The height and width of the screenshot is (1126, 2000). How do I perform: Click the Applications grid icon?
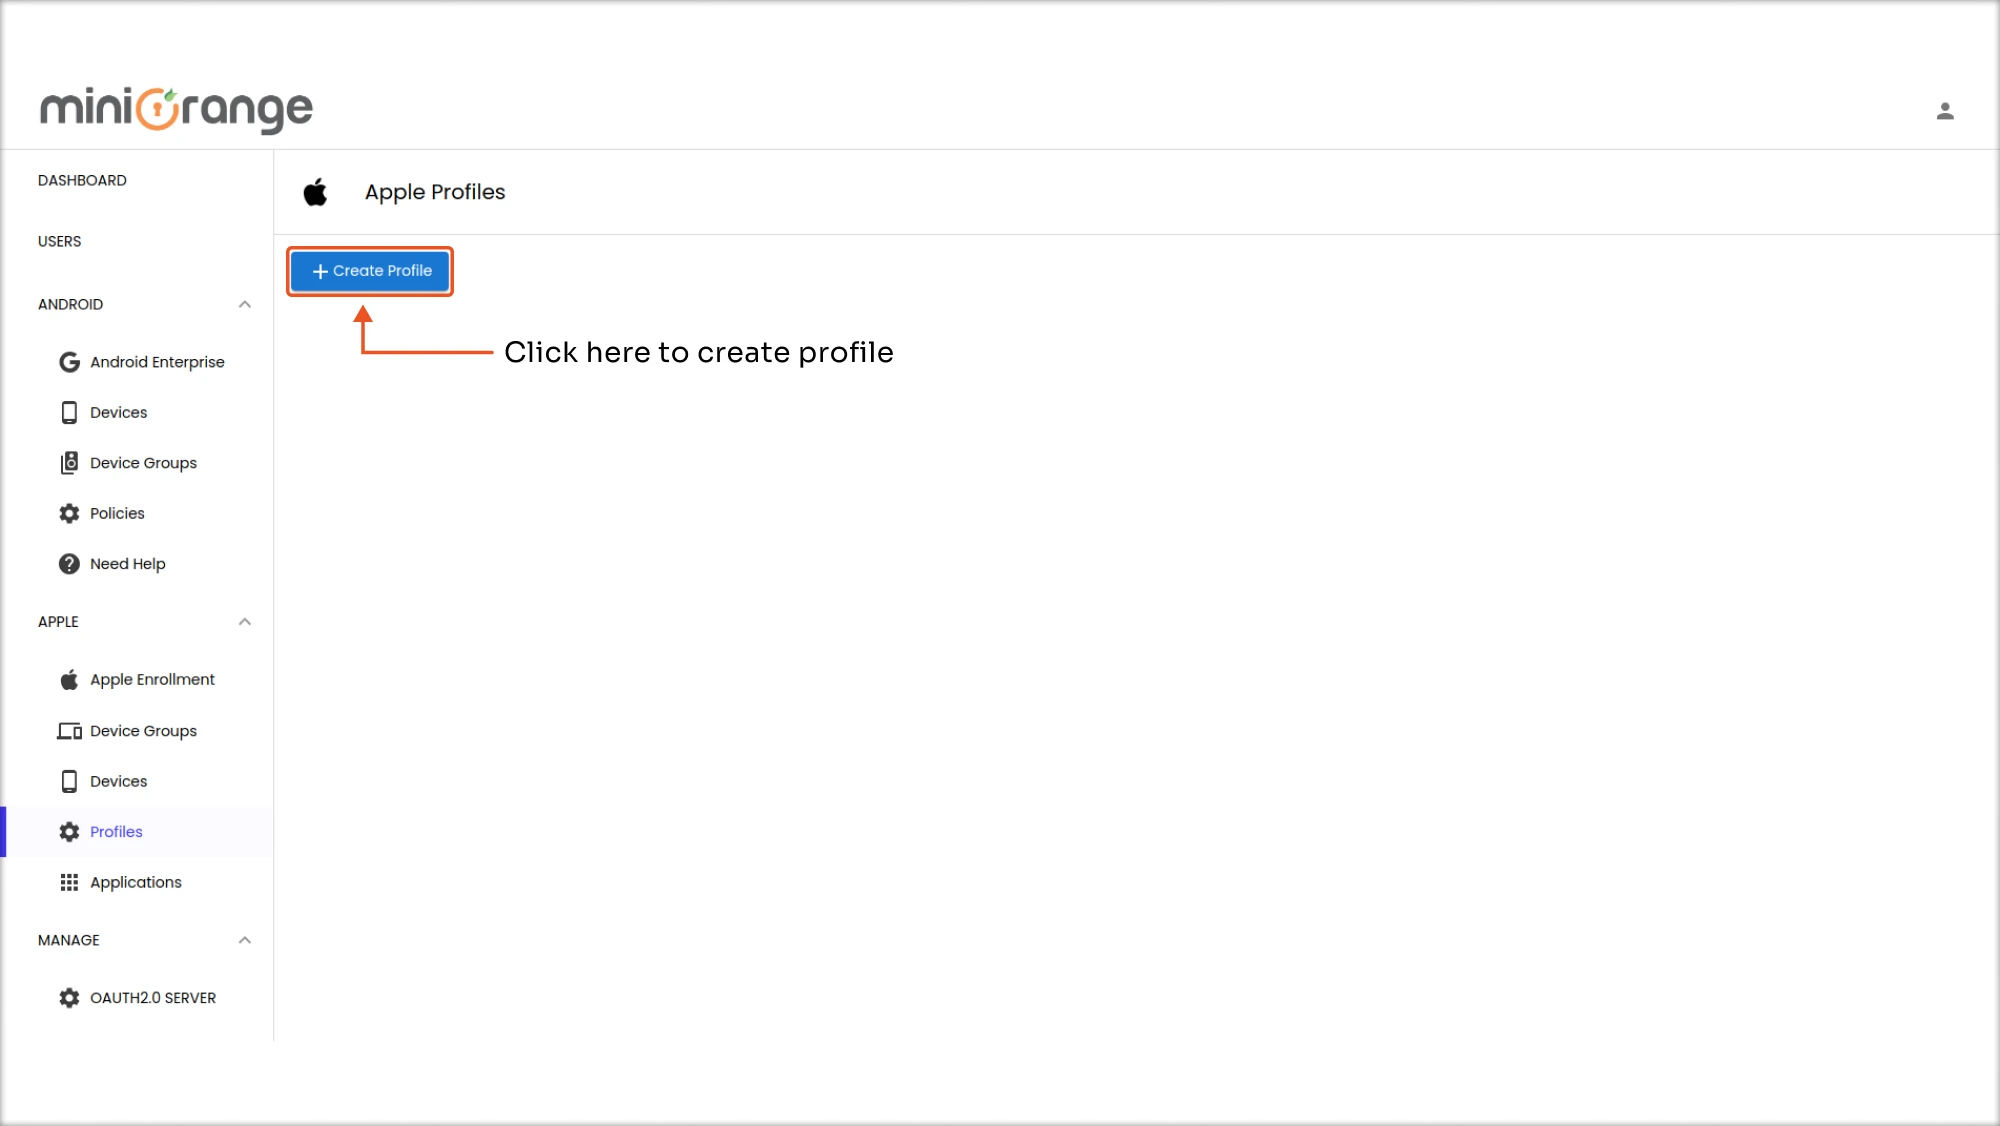pos(68,882)
